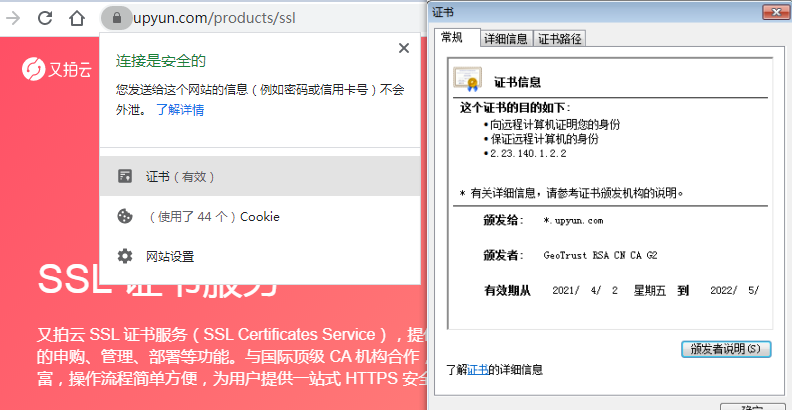Go to browser home page icon
The image size is (792, 410).
(76, 18)
